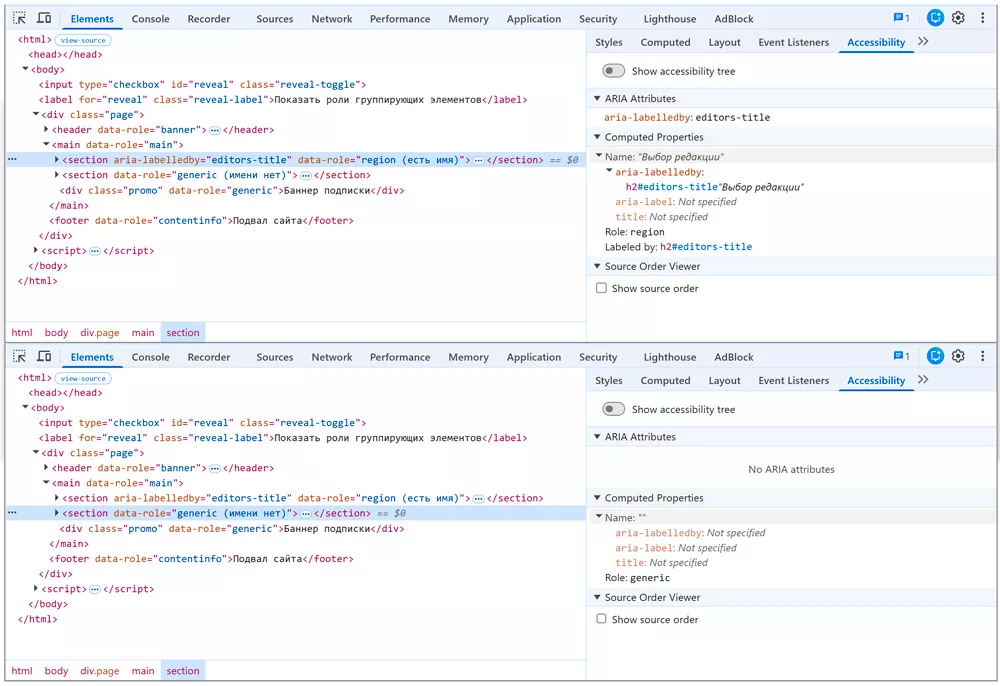
Task: Toggle device toolbar icon in top DevTools panel
Action: coord(44,18)
